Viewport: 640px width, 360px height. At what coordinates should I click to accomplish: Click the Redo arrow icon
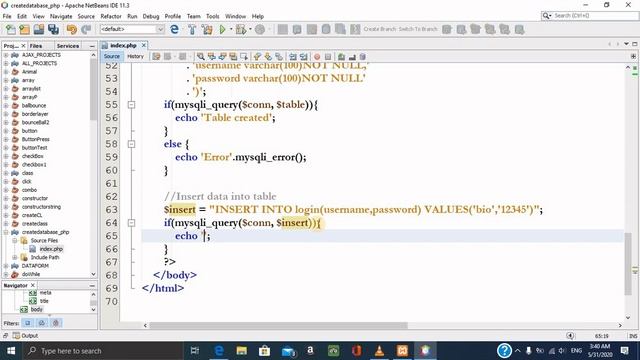(86, 29)
